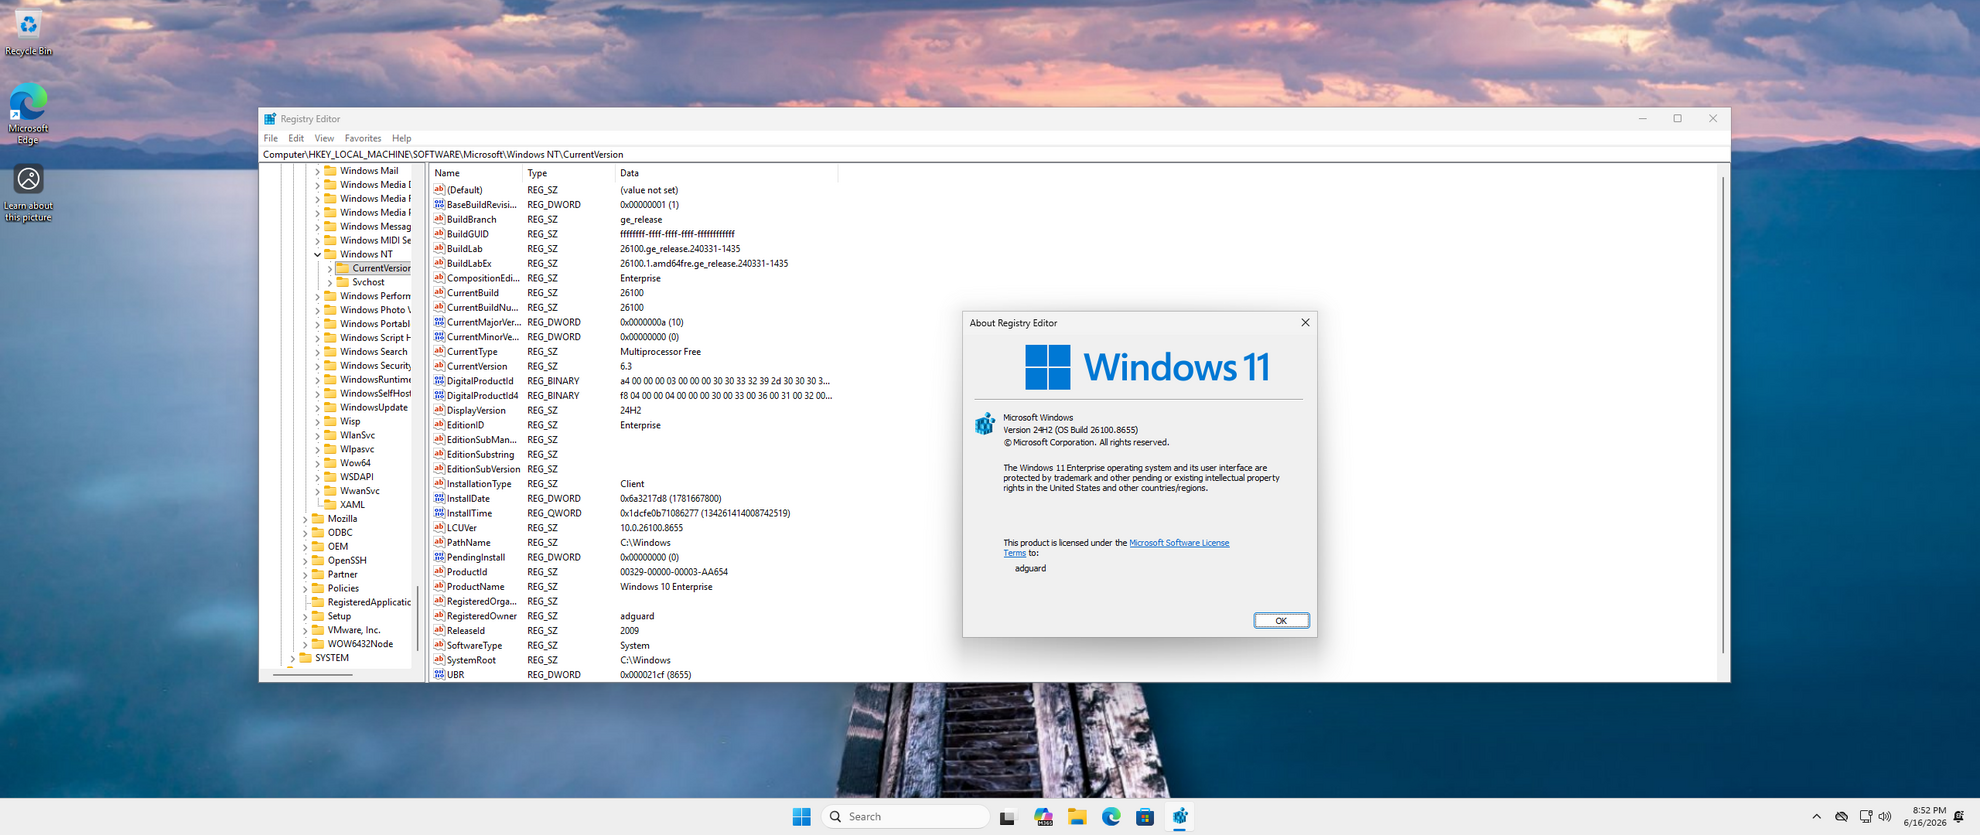Click the SYSTEM folder icon in tree
This screenshot has height=835, width=1980.
tap(305, 658)
